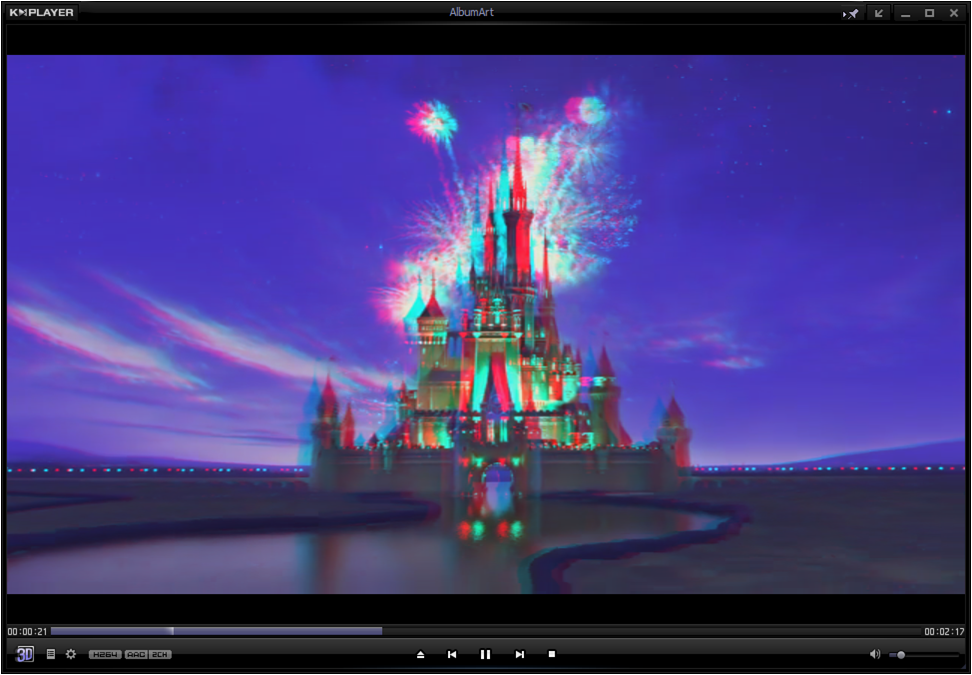This screenshot has height=675, width=972.
Task: Click the 2CH audio channel badge
Action: (x=159, y=655)
